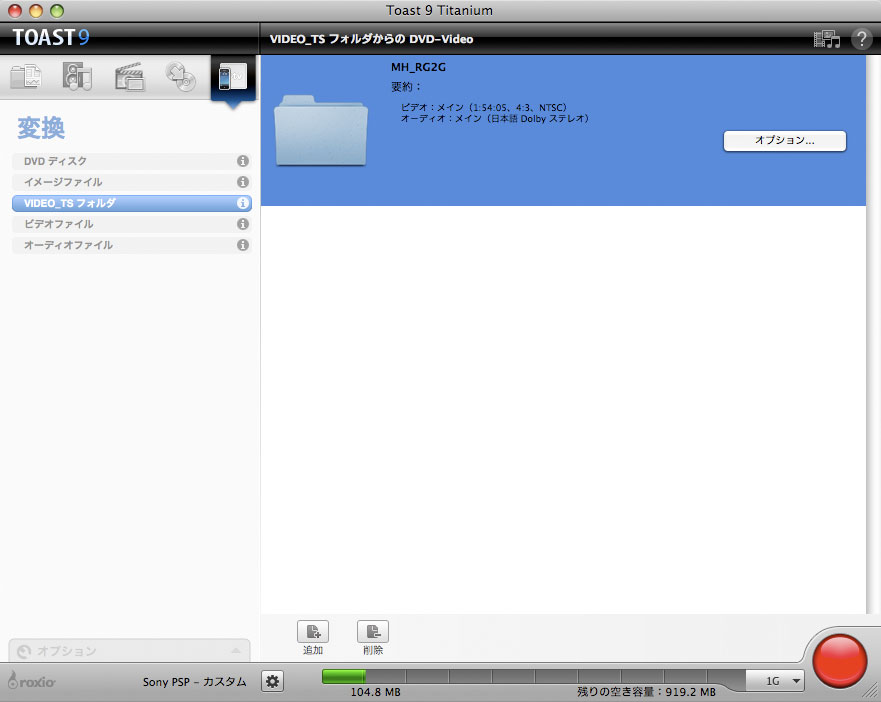The width and height of the screenshot is (881, 702).
Task: Click the MH_RG2G title text
Action: (419, 67)
